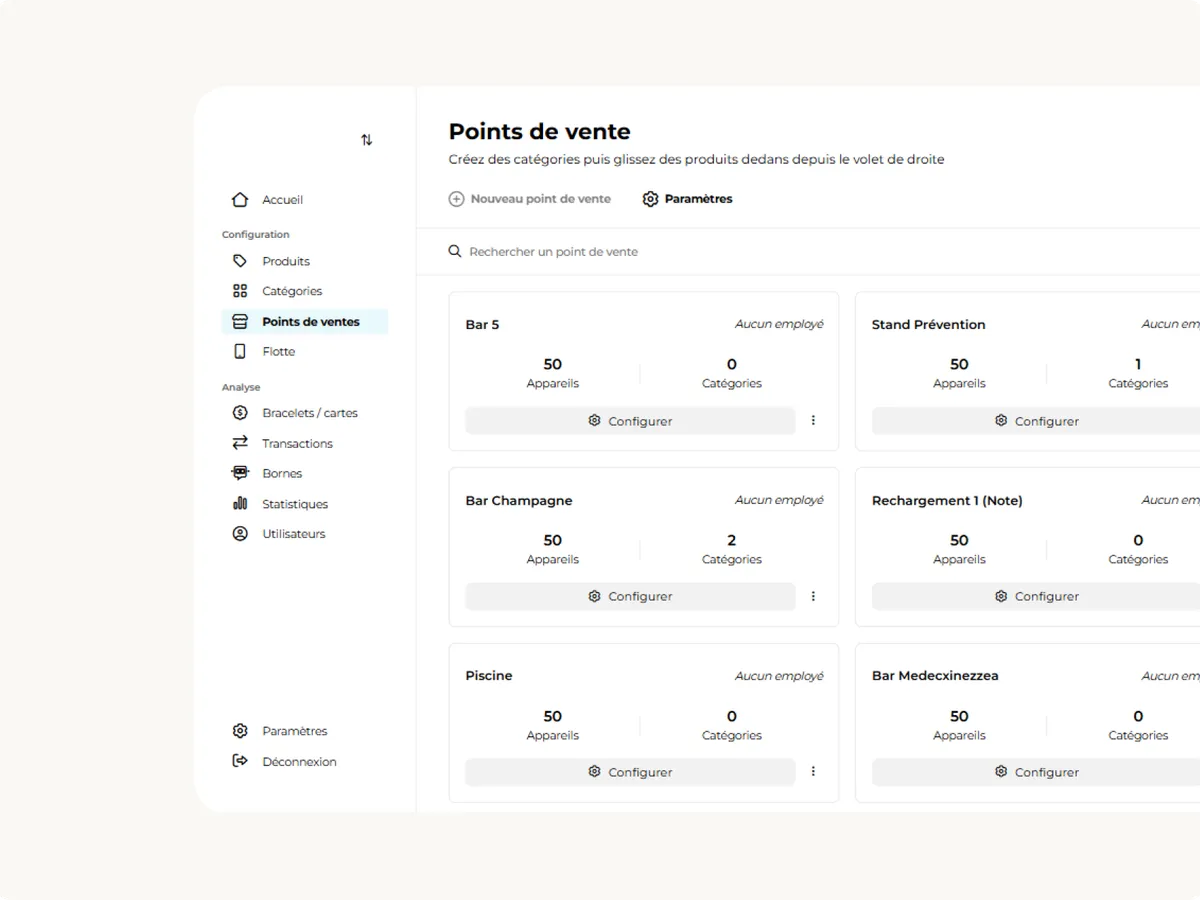Click the Bracelets / cartes coin icon

coord(240,413)
